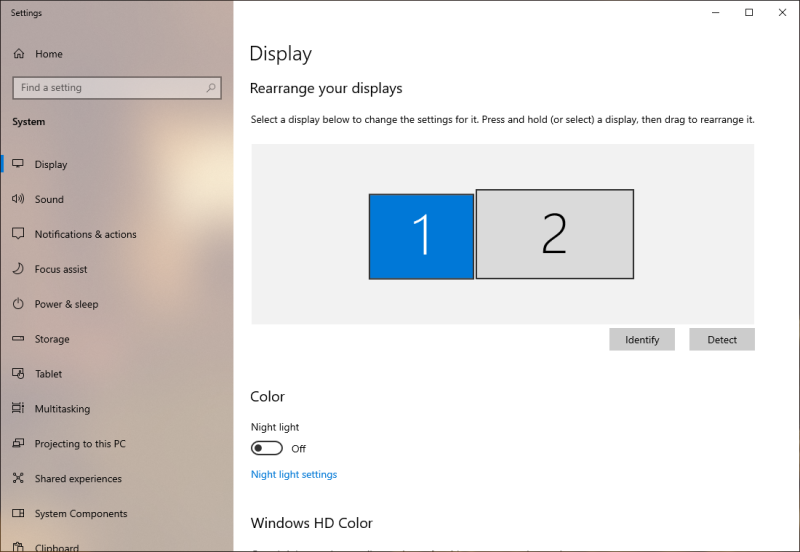Click the Clipboard icon
Screen dimensions: 800x552
coord(18,547)
